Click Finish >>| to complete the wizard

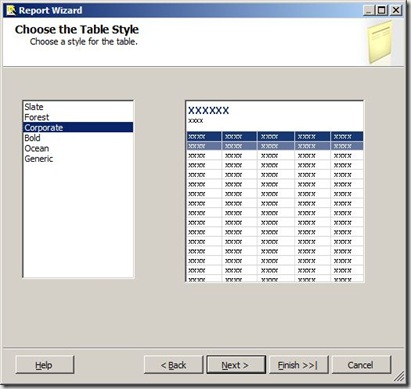(299, 365)
